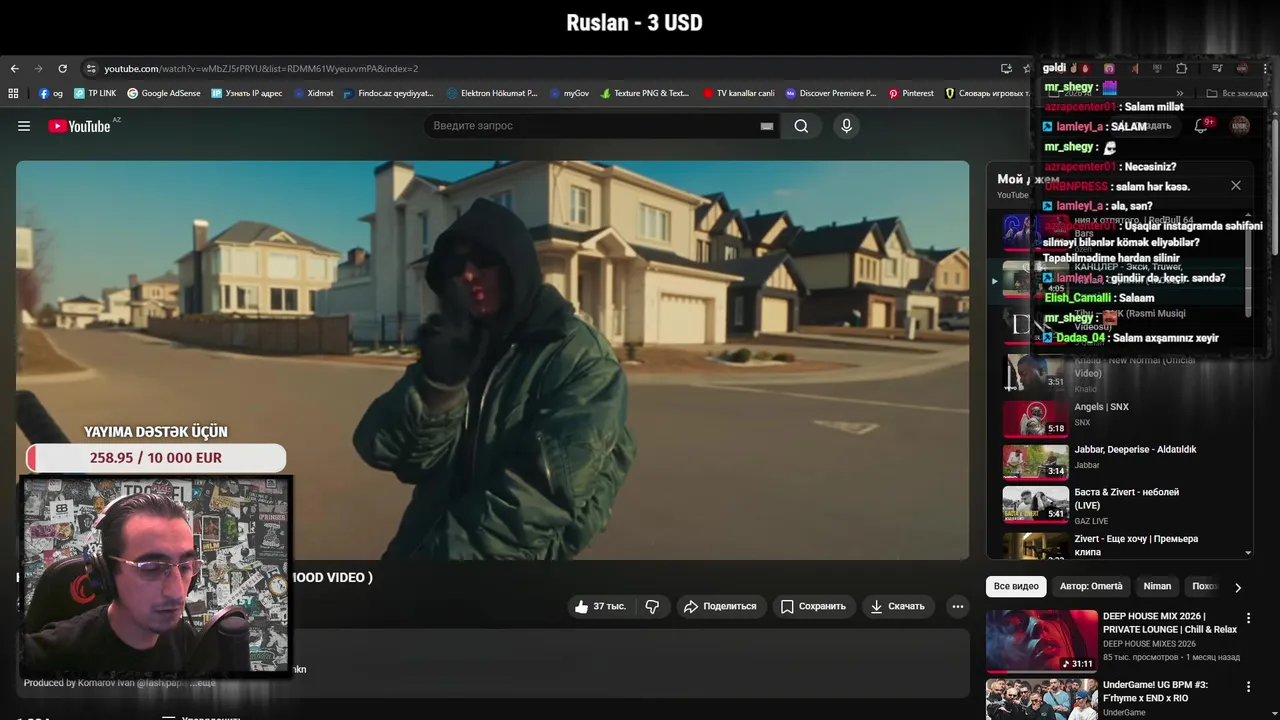Open the browser extensions puzzle icon

coord(1181,69)
